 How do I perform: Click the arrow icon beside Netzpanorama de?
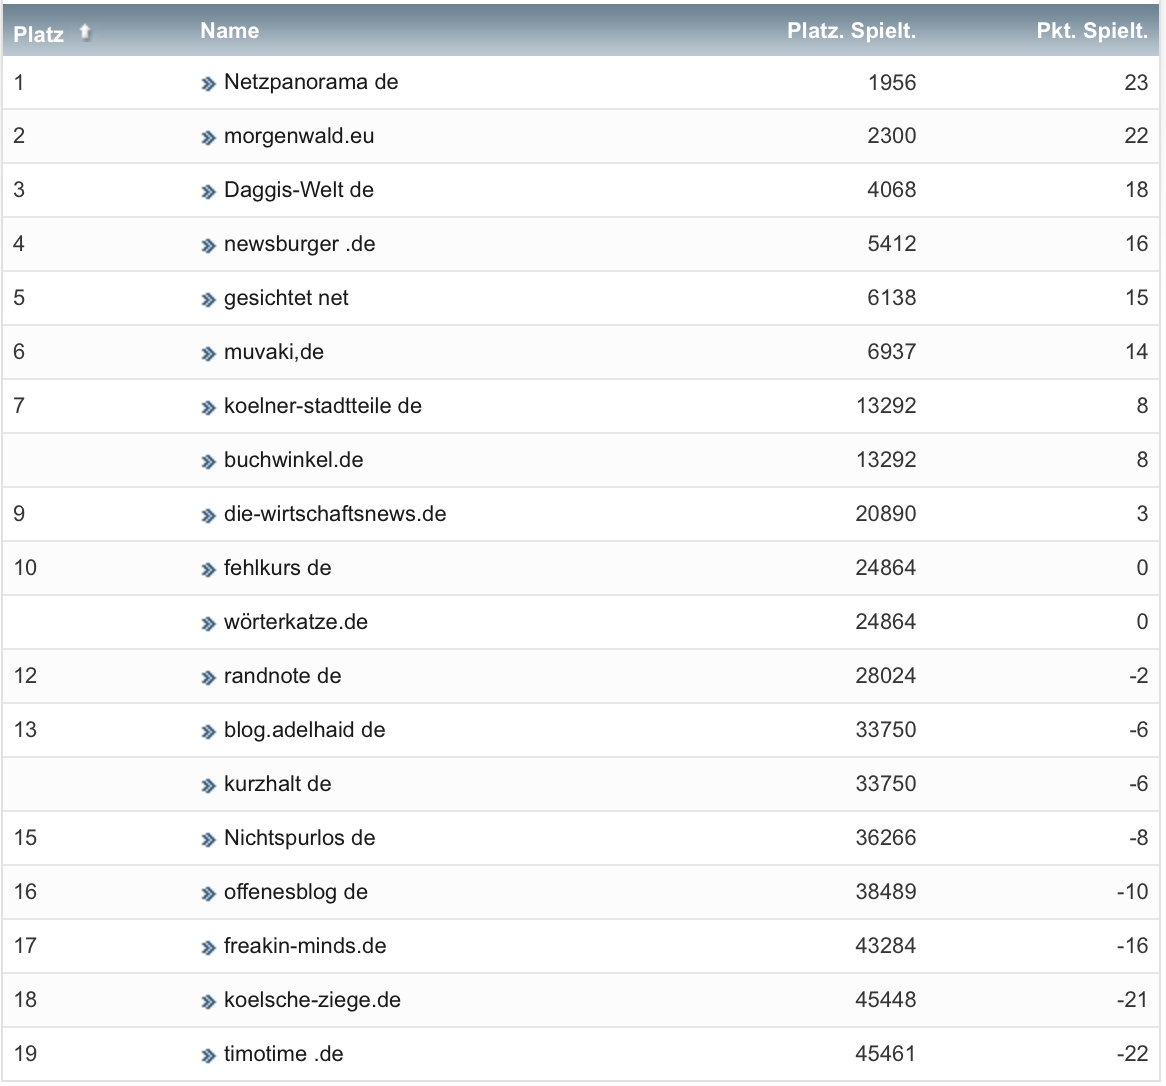(x=208, y=84)
